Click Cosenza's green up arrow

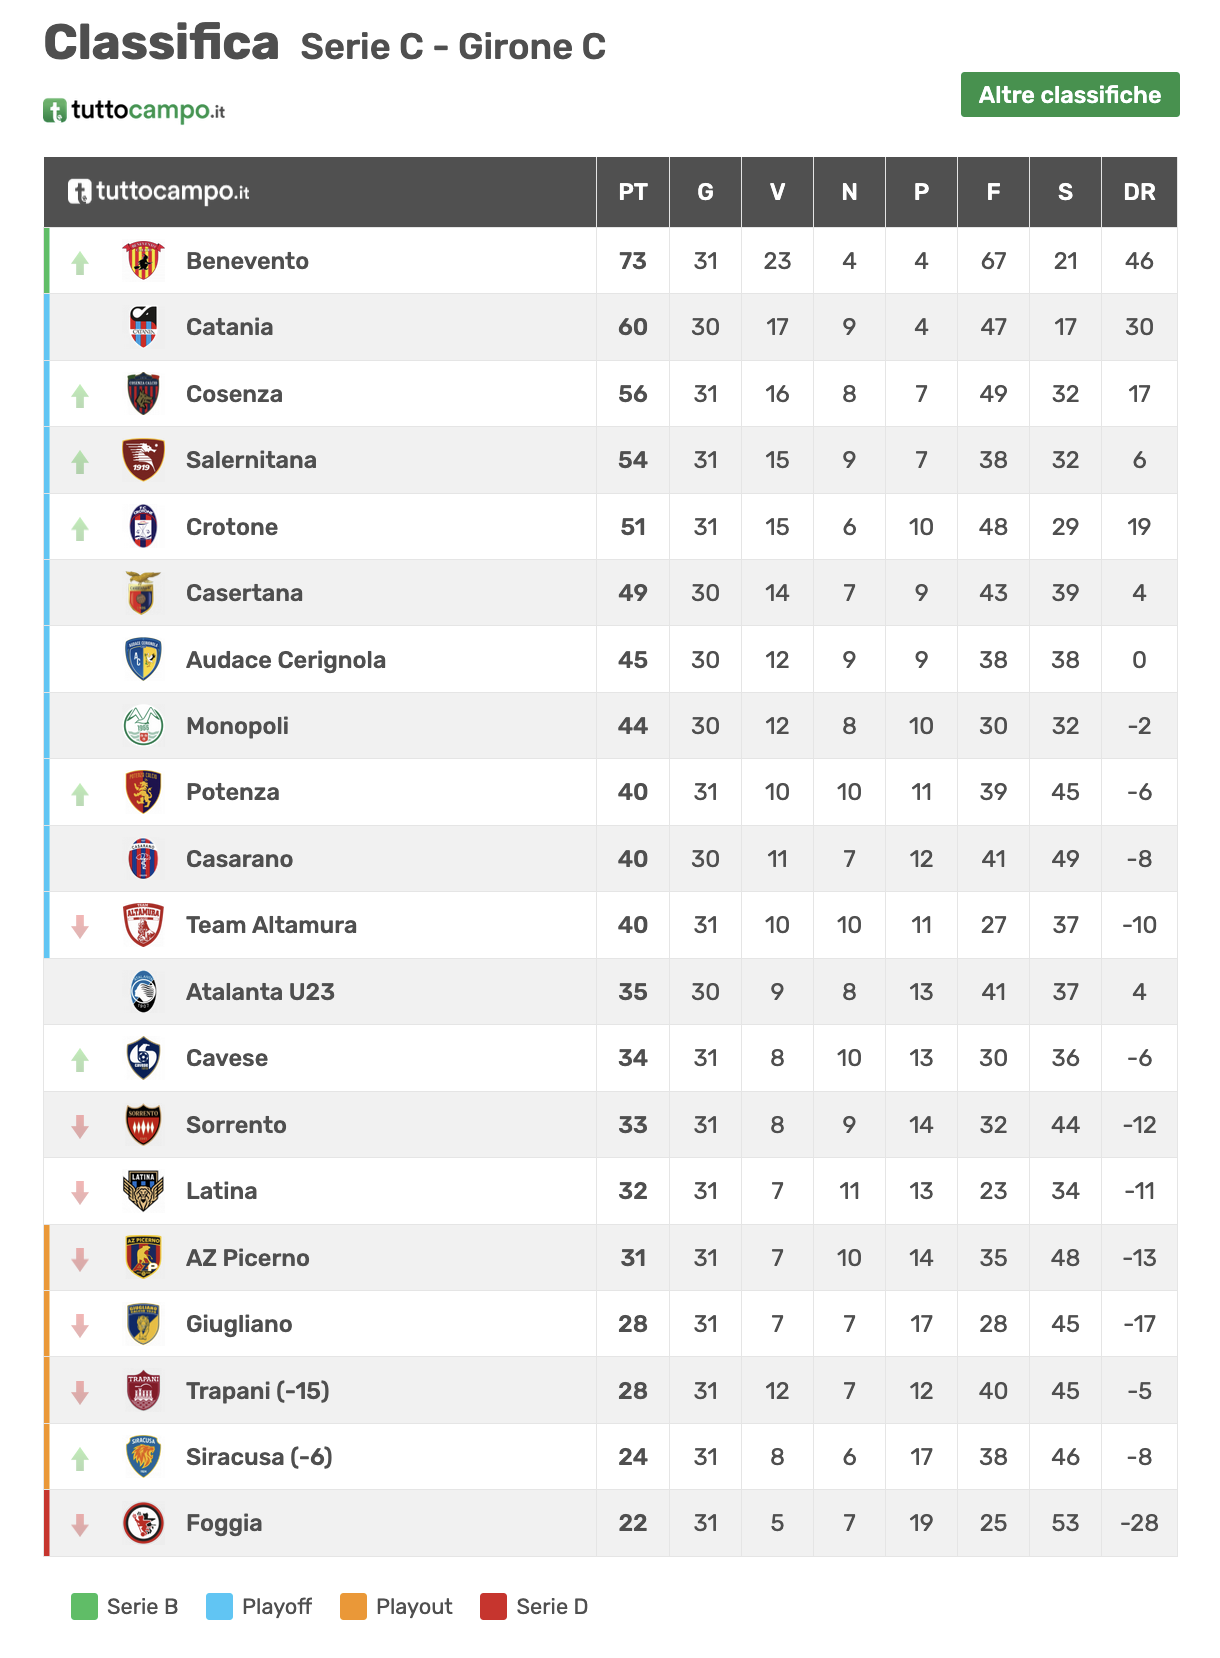(80, 396)
